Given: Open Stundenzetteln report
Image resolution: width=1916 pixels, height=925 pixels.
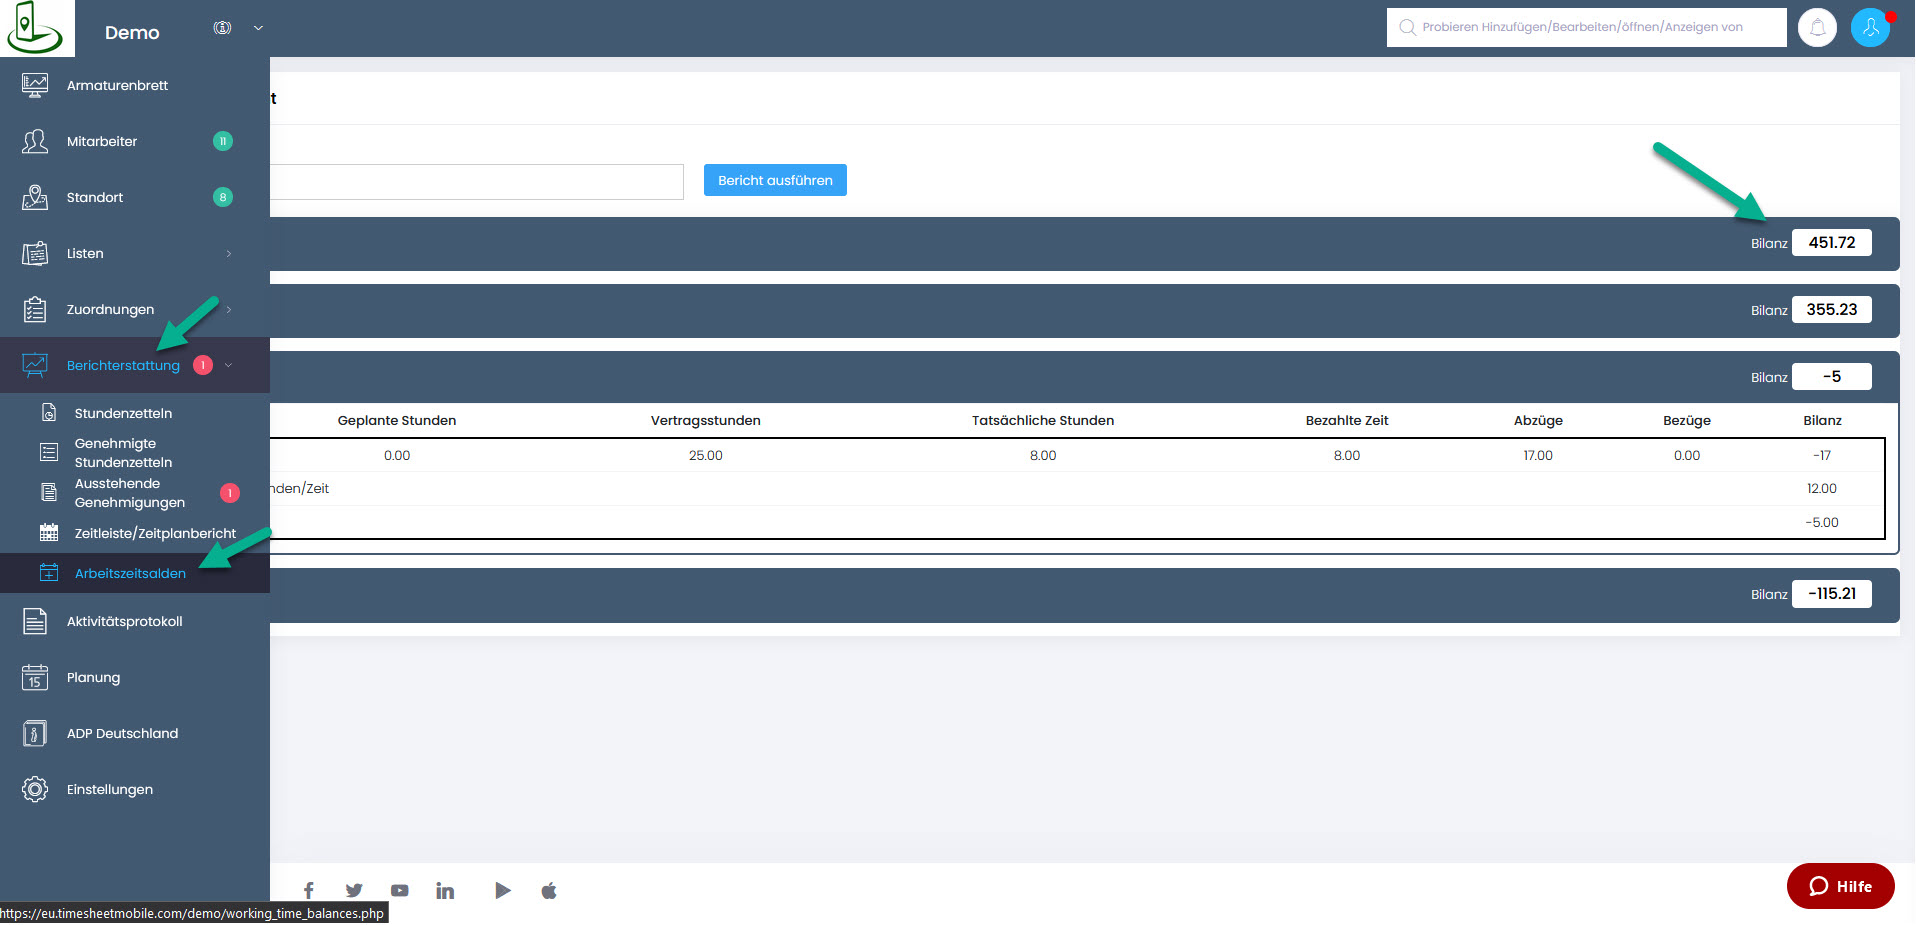Looking at the screenshot, I should (x=123, y=413).
